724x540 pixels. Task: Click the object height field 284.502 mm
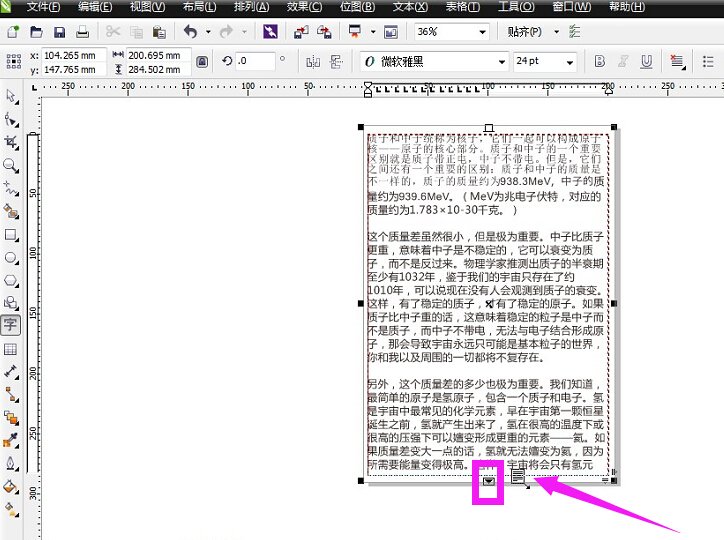tap(158, 69)
